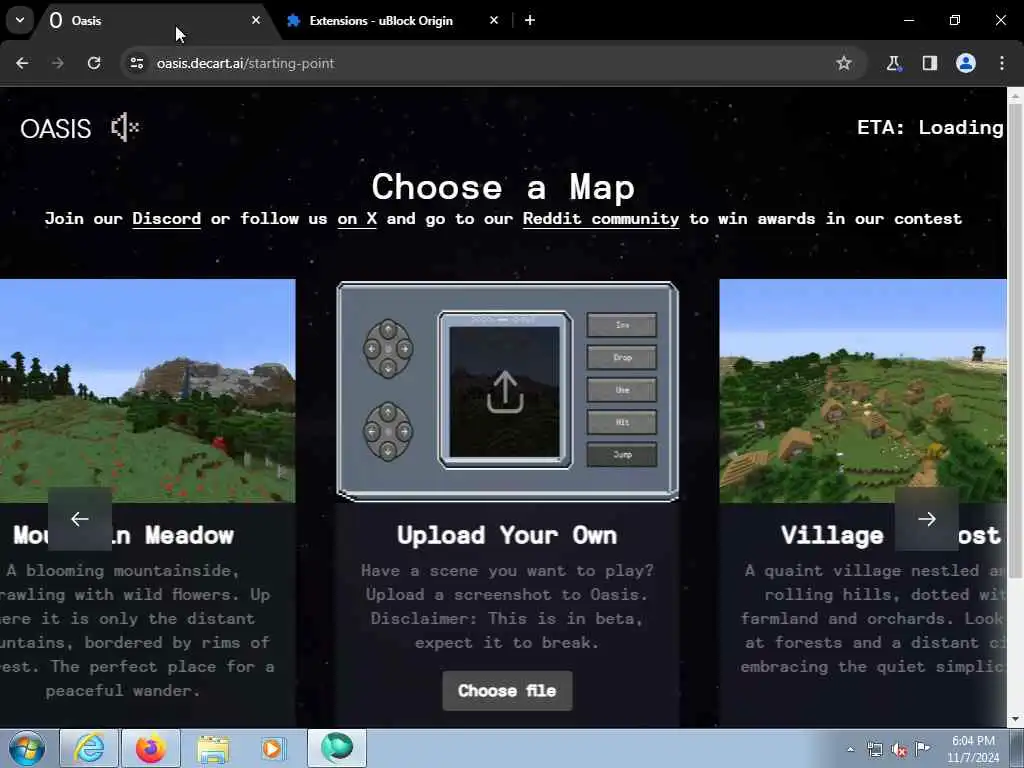Toggle the muted sound speaker icon

[125, 127]
